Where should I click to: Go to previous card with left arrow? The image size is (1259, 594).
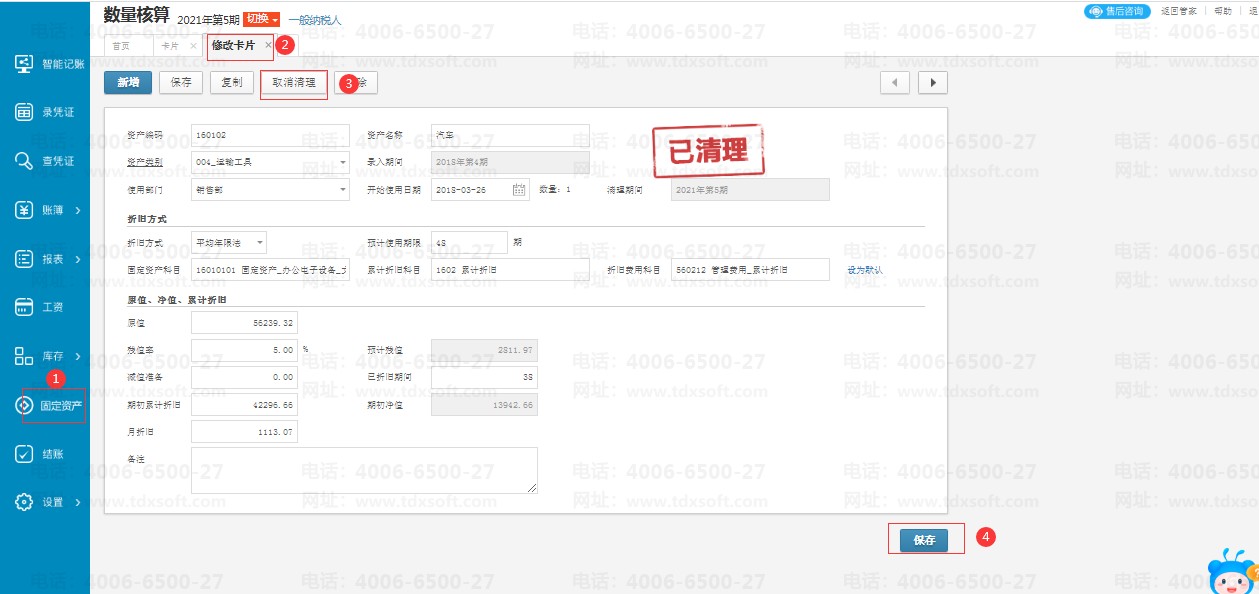point(894,82)
